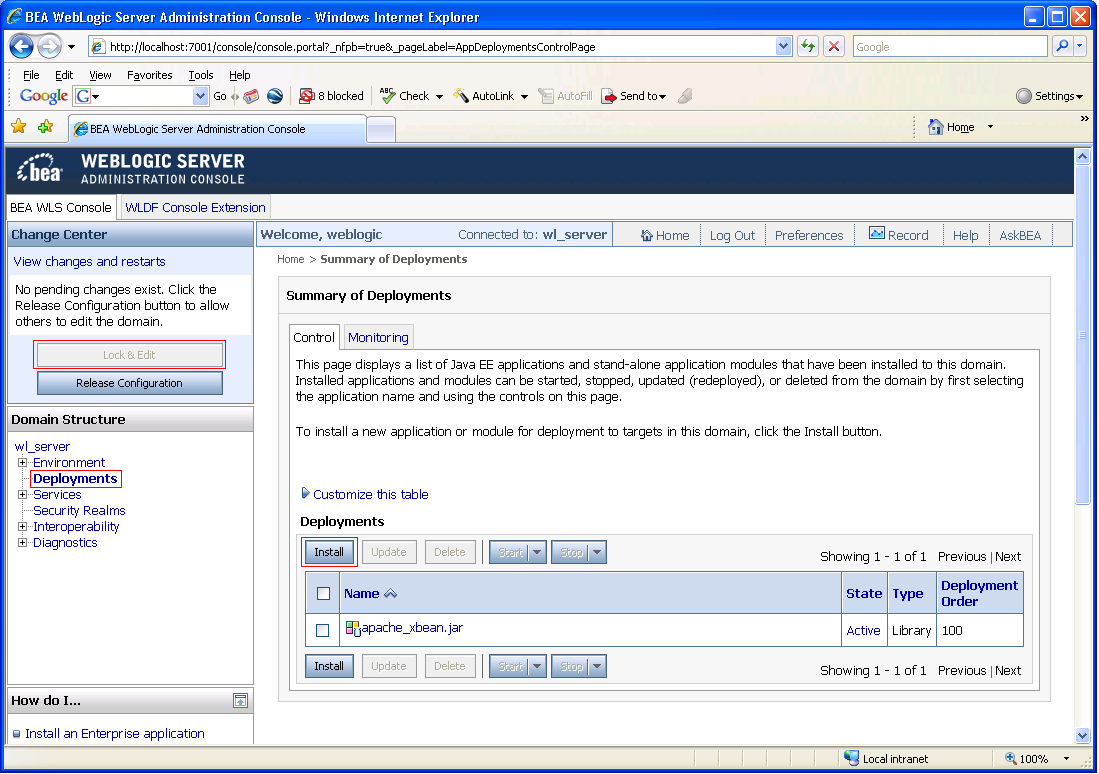Select Deployments in Domain Structure tree

[75, 479]
